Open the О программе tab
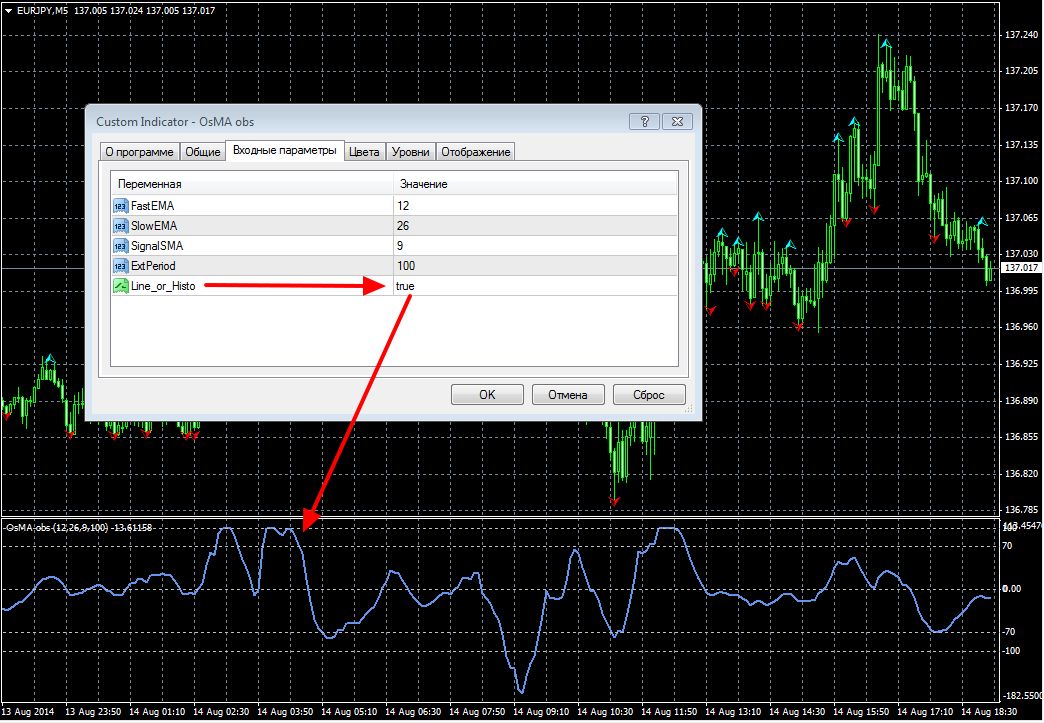 click(139, 152)
